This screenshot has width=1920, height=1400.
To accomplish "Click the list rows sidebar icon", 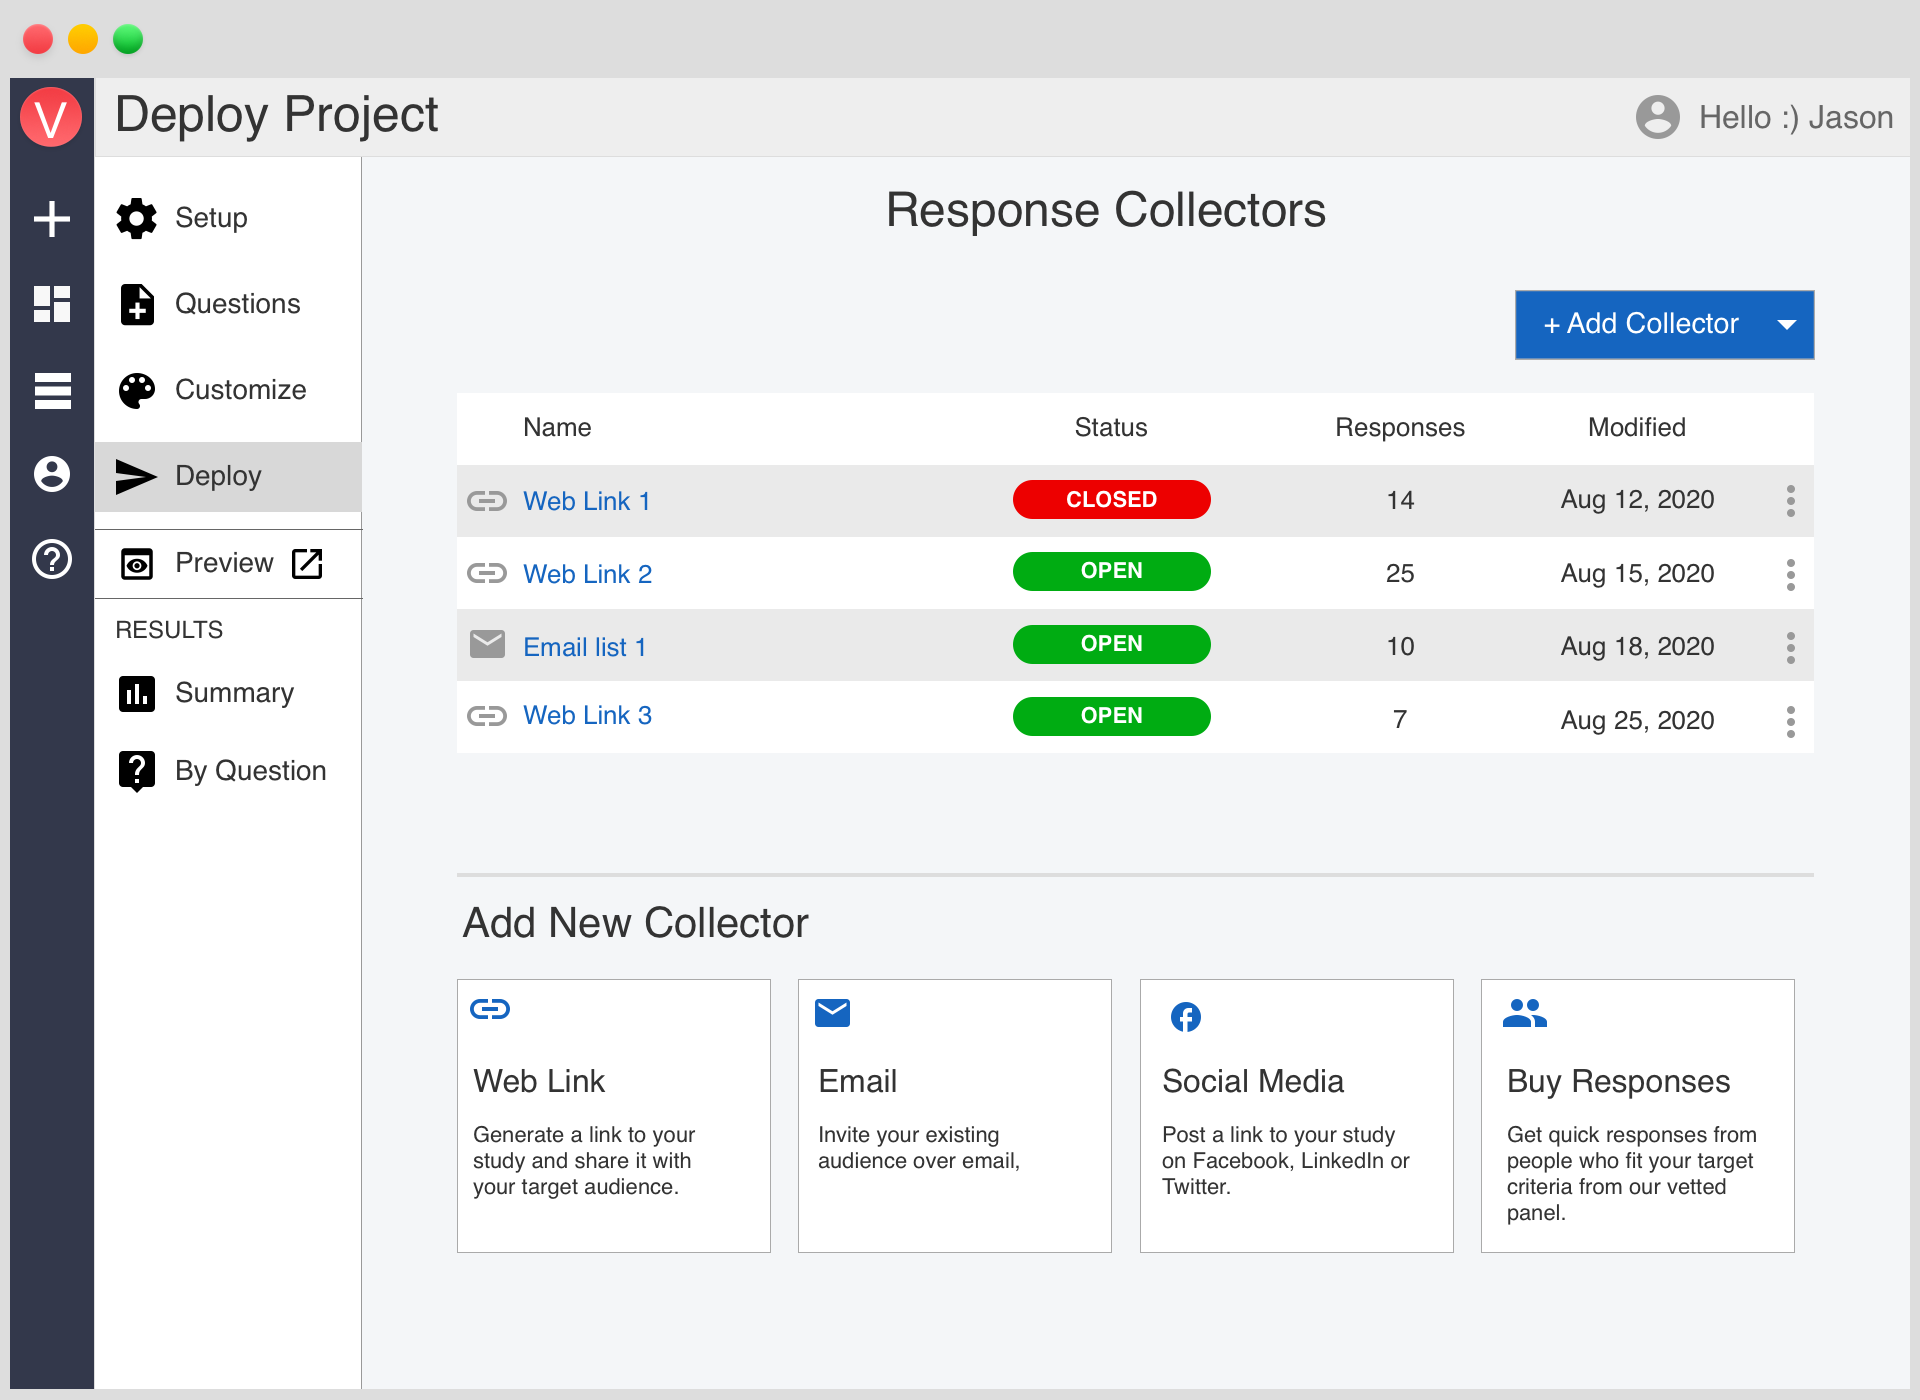I will point(52,390).
